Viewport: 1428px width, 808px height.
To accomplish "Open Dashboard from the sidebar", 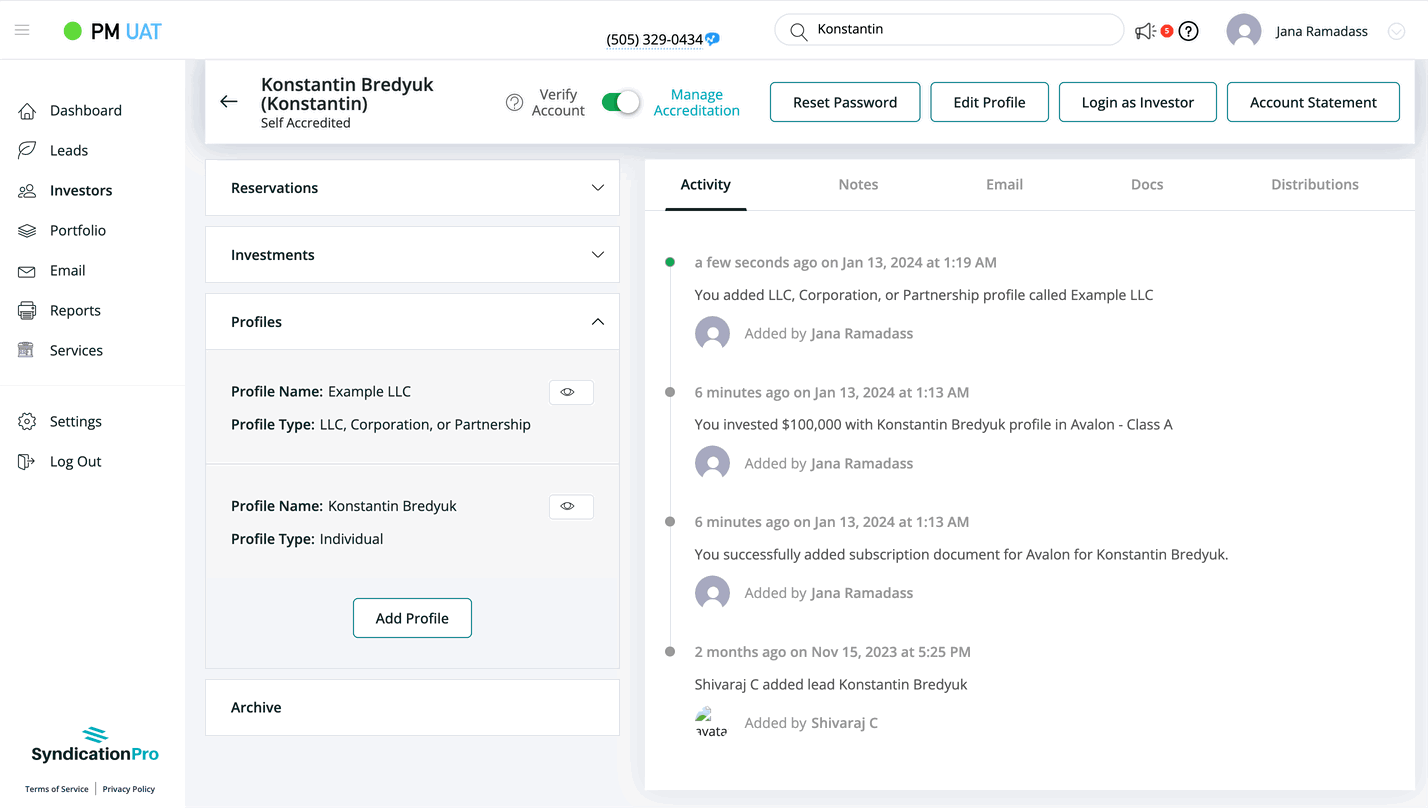I will (85, 111).
